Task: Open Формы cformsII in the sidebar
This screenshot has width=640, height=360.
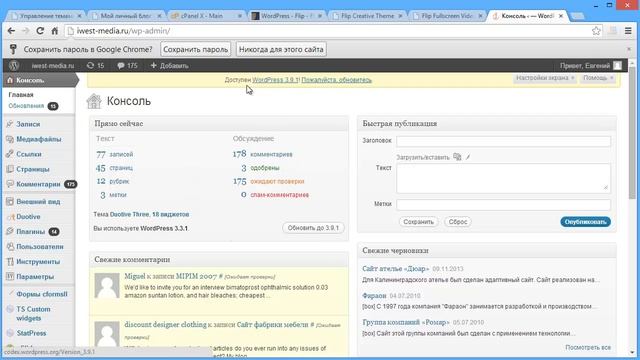Action: point(42,294)
